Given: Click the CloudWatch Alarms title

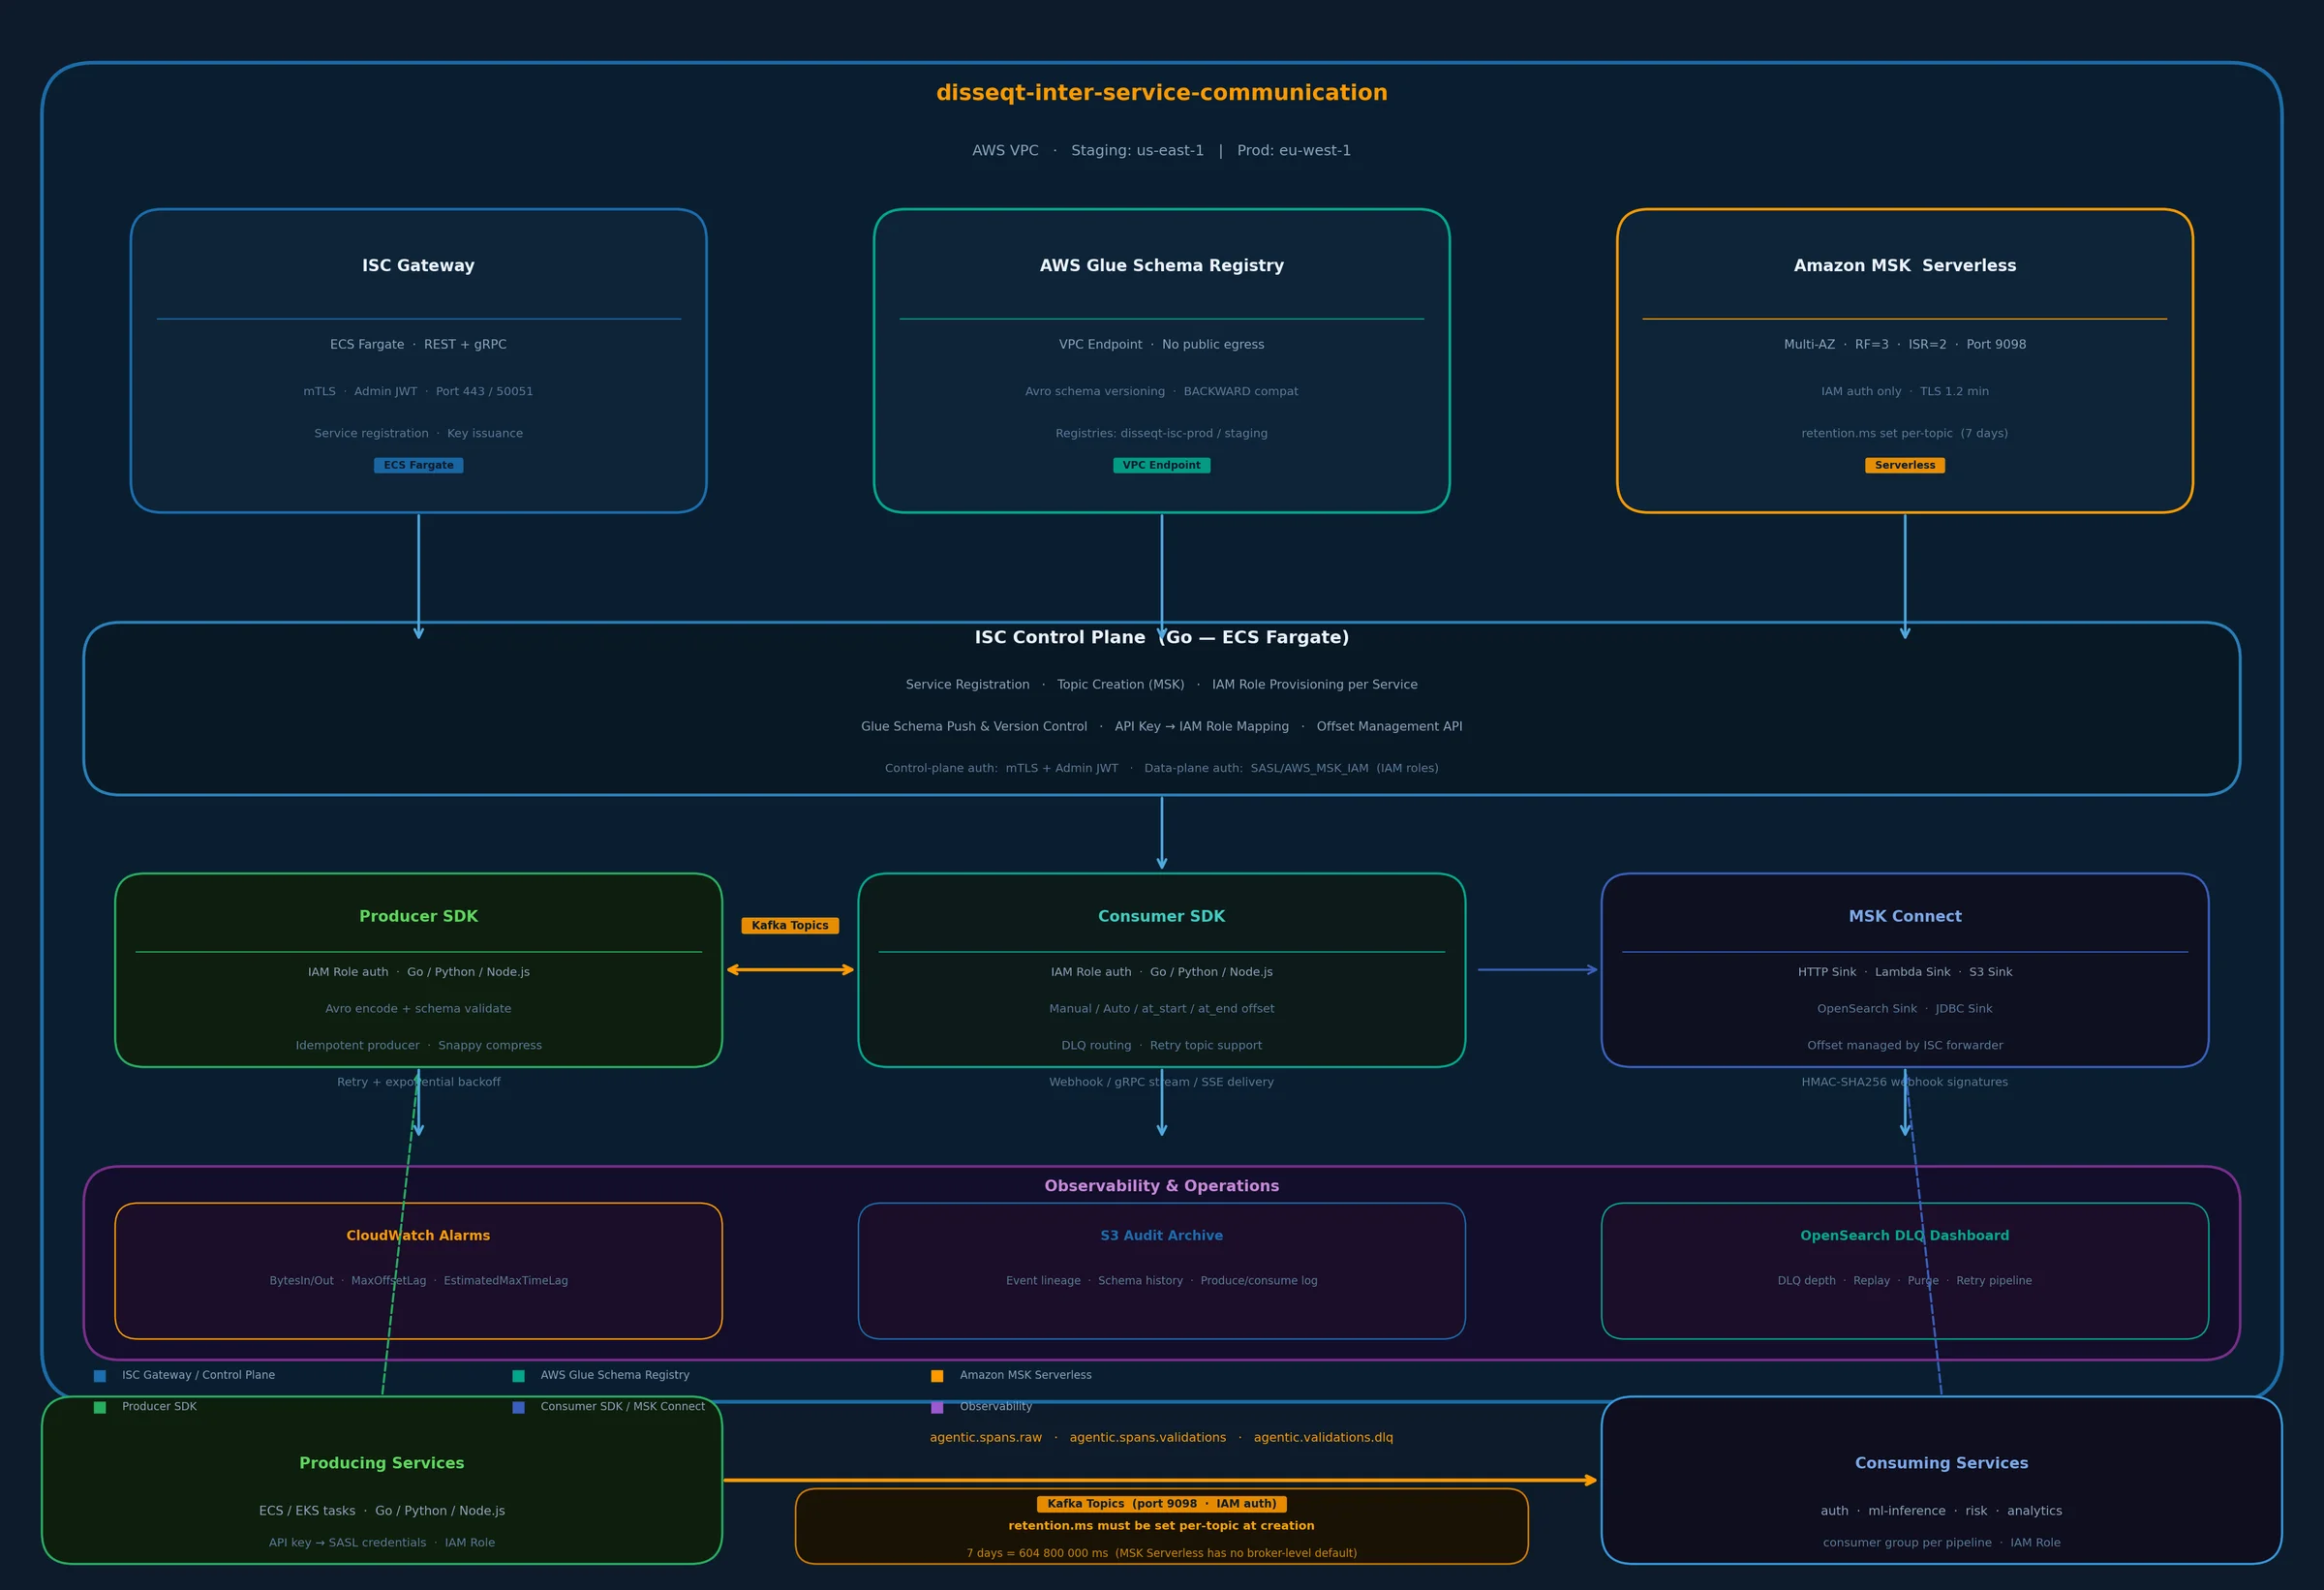Looking at the screenshot, I should click(418, 1236).
